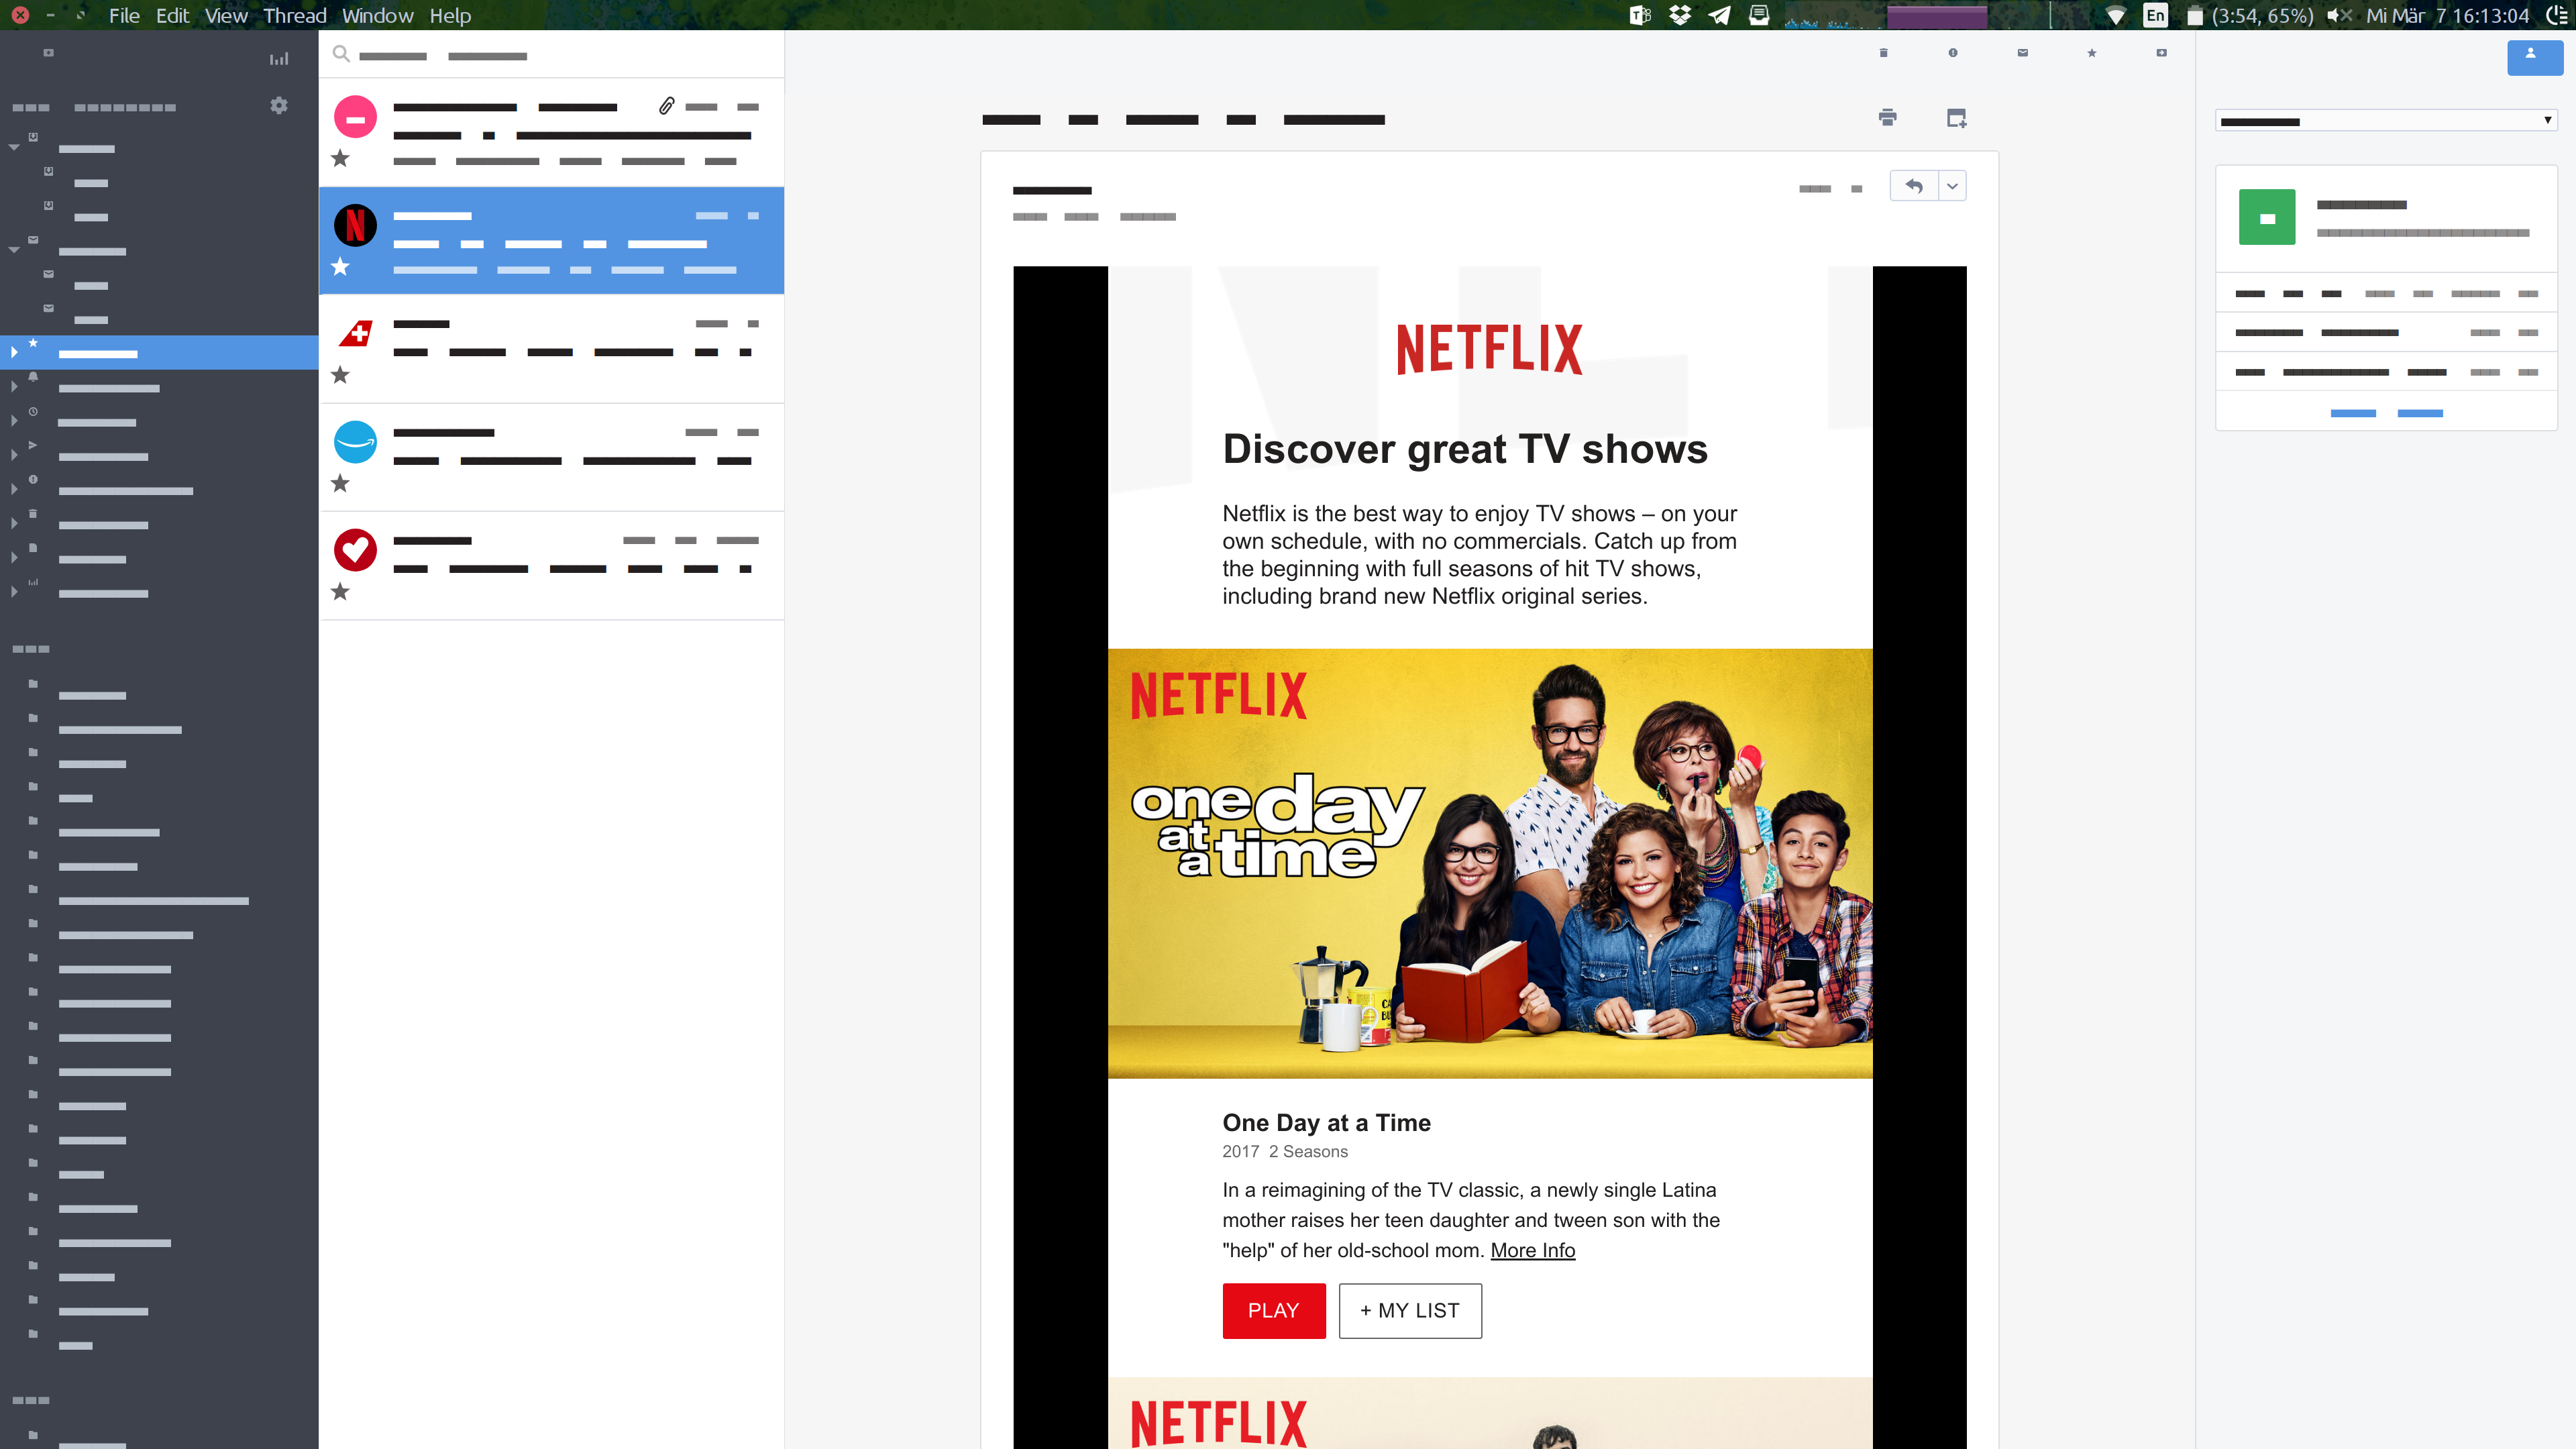Click the move to folder arrow icon
This screenshot has height=1449, width=2576.
pos(2161,53)
